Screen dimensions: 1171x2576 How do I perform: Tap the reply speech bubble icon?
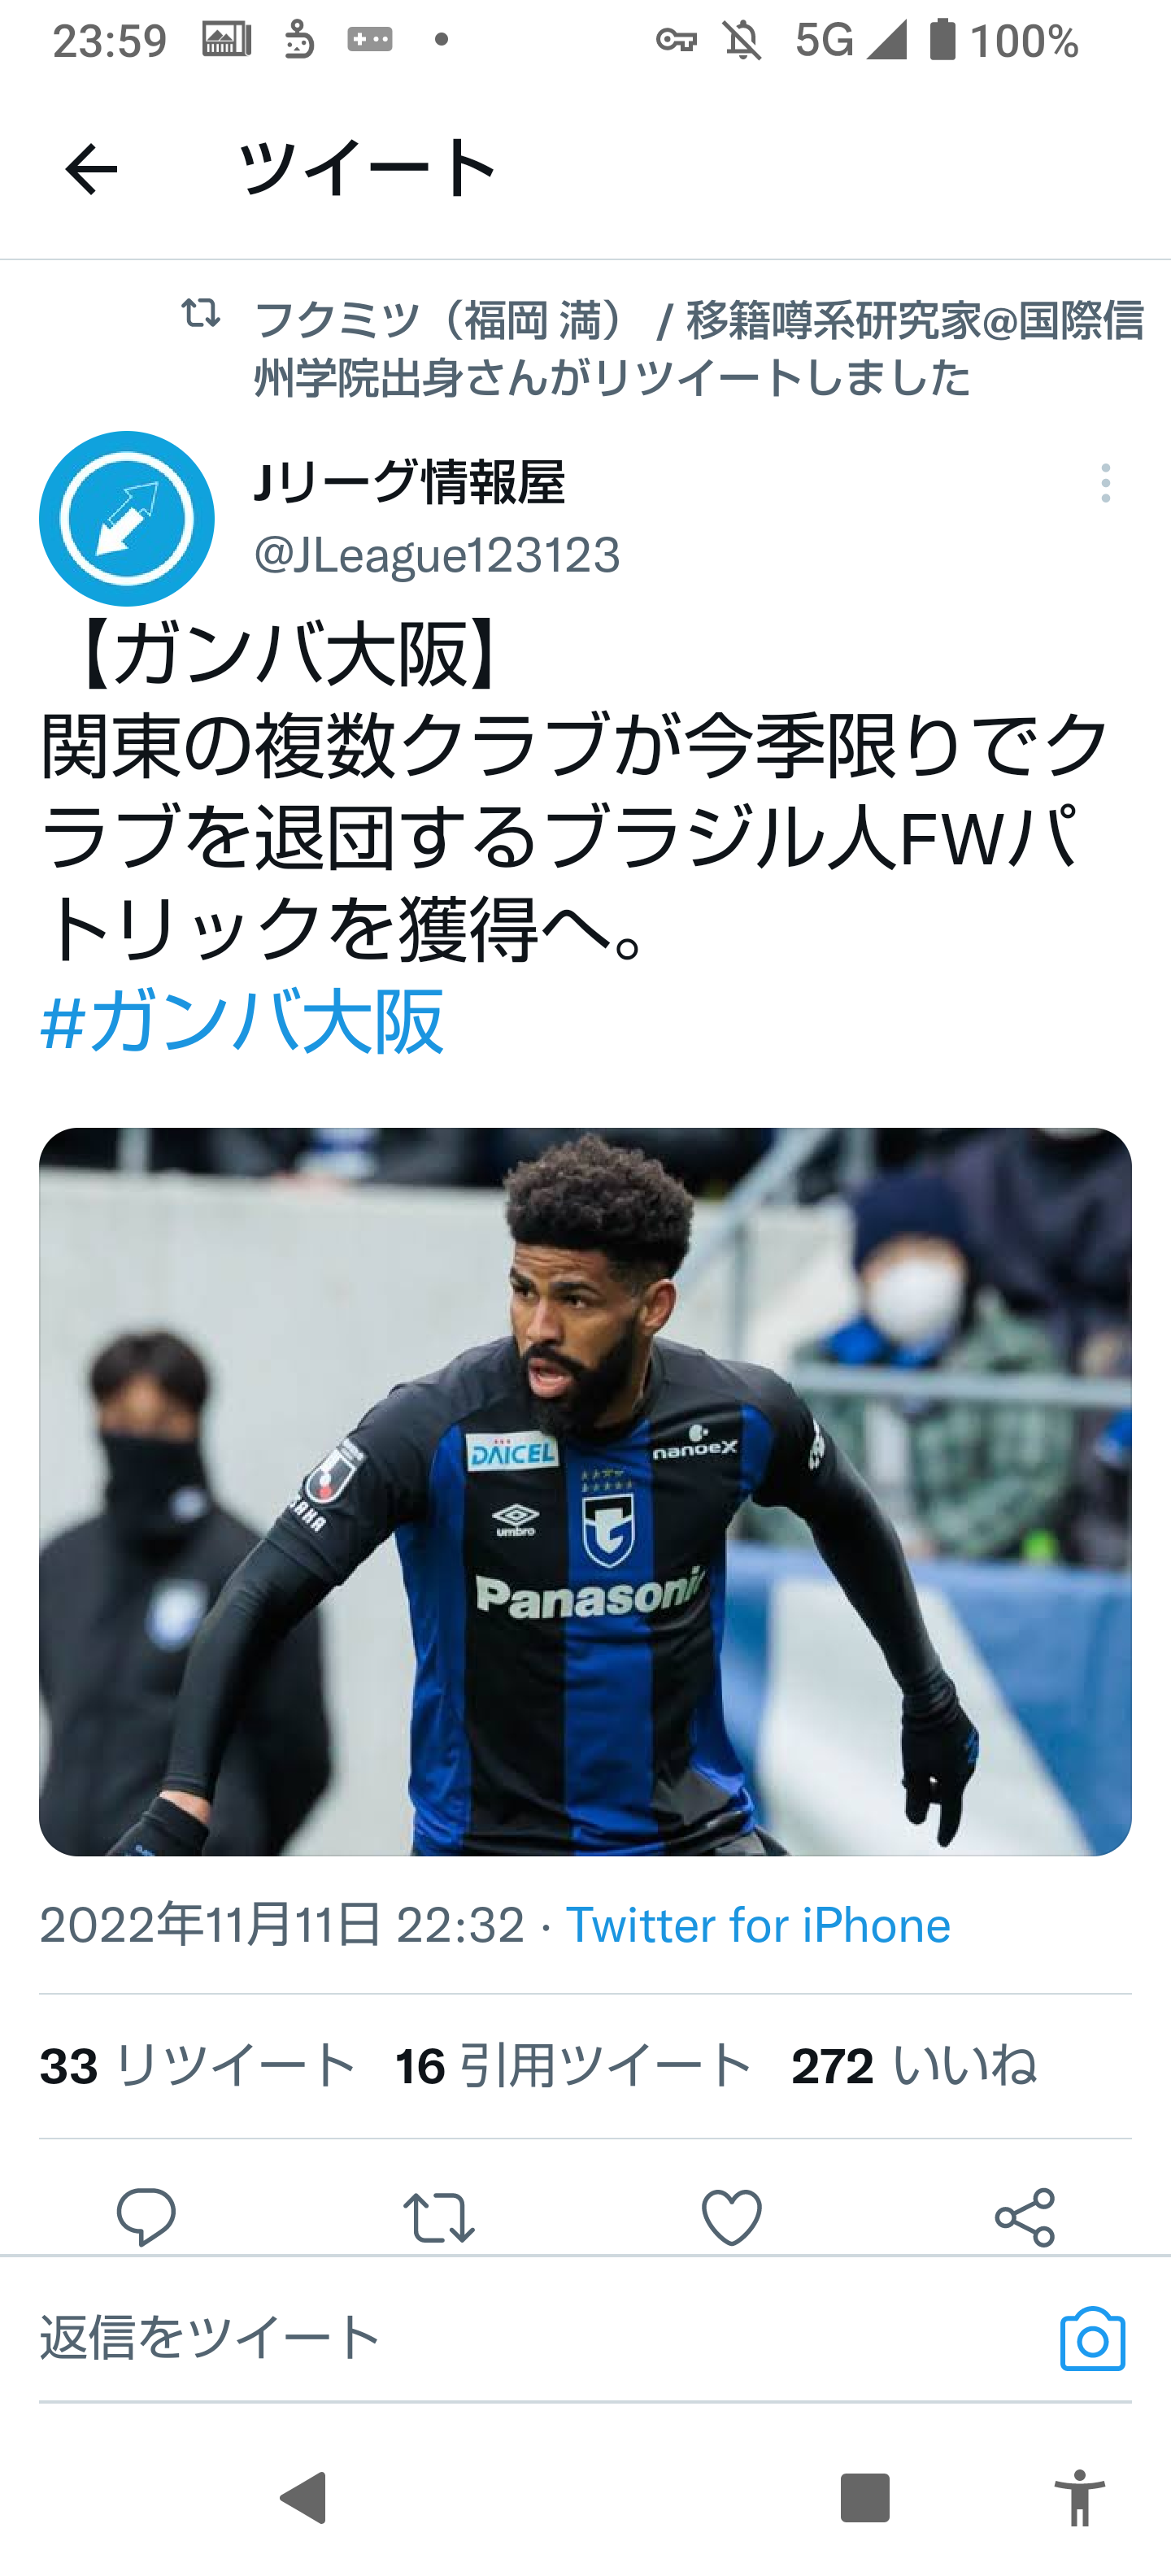point(146,2216)
